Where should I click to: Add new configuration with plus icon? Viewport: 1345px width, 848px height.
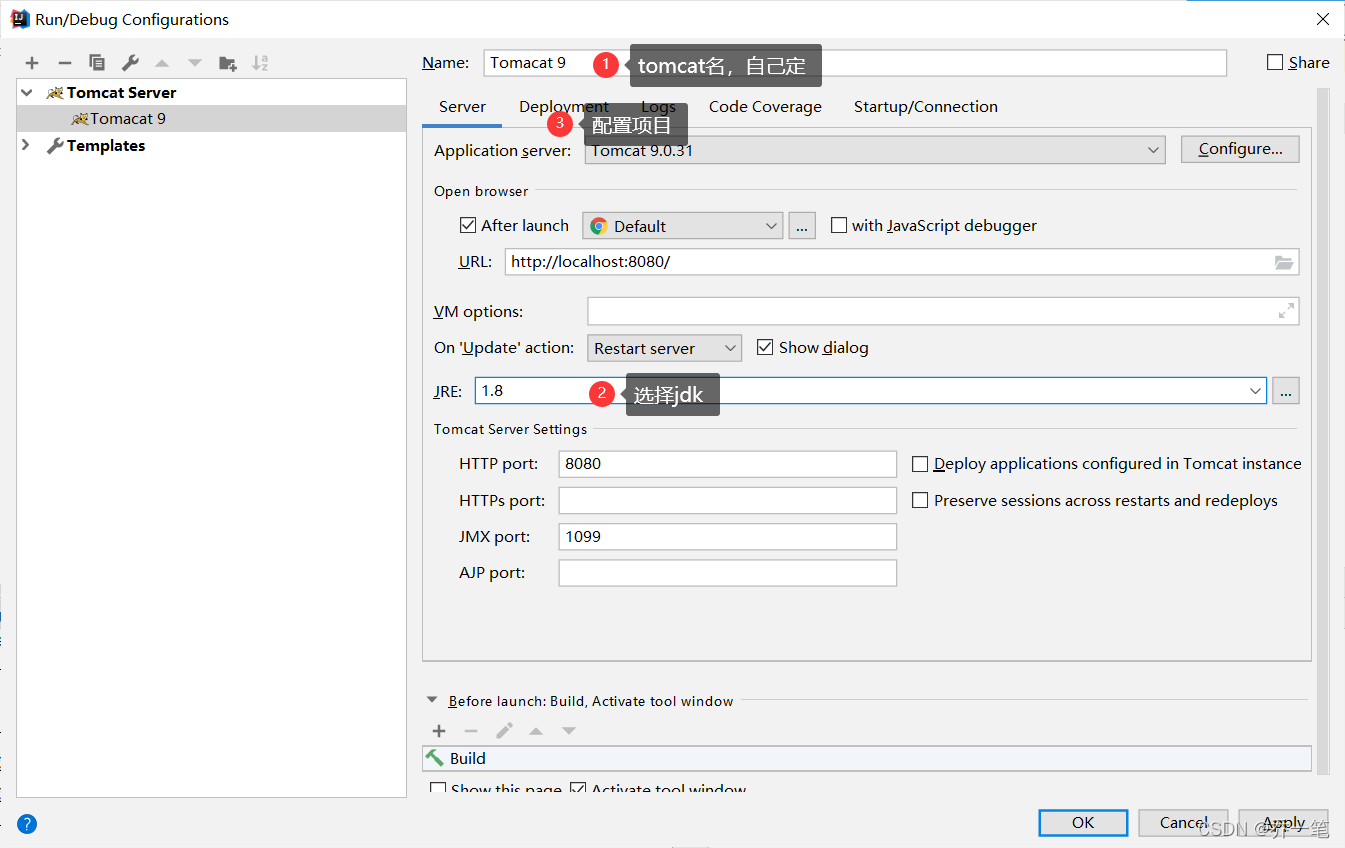tap(32, 63)
